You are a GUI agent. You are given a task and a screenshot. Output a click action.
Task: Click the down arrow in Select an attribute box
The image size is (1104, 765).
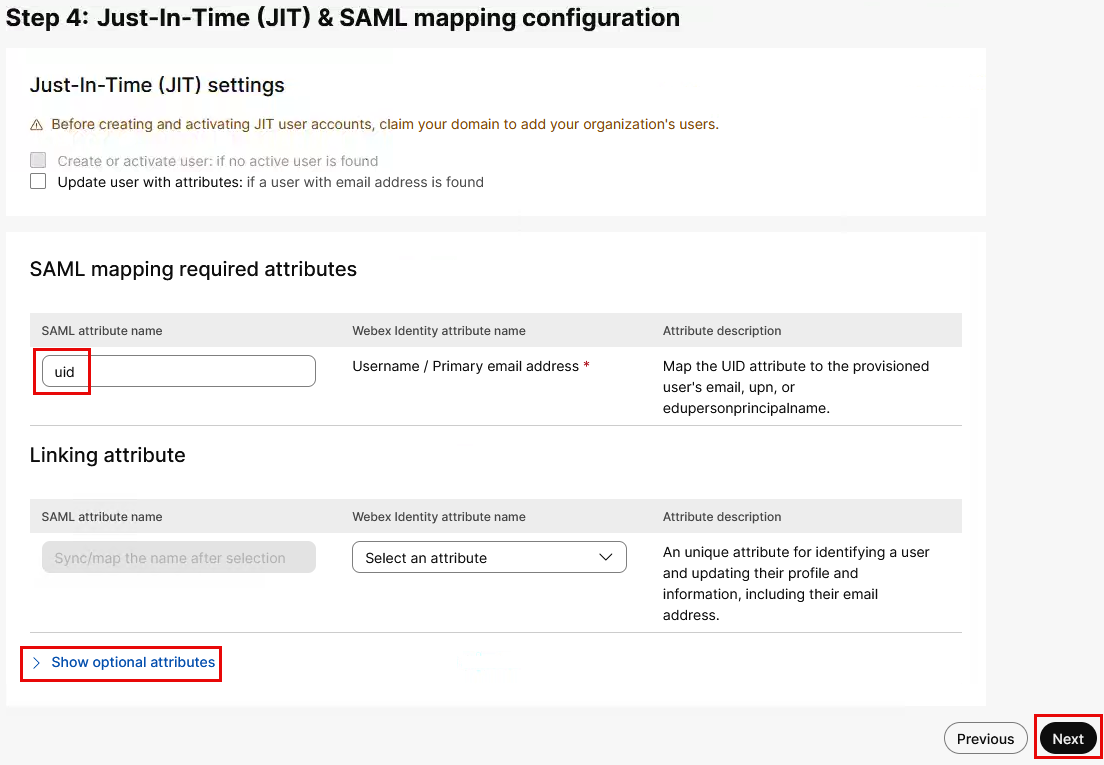click(x=605, y=558)
